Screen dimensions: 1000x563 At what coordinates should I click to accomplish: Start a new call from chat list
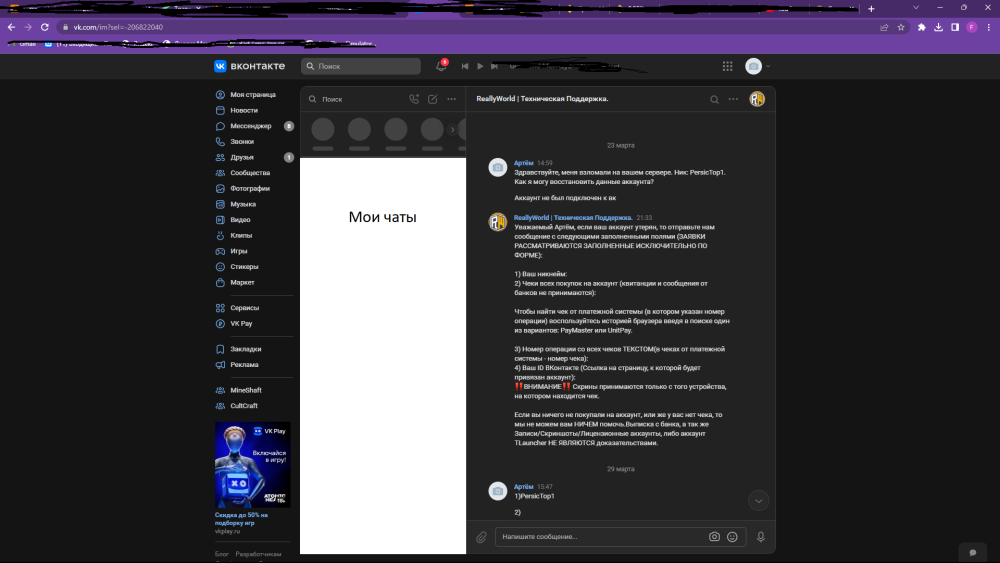tap(414, 99)
